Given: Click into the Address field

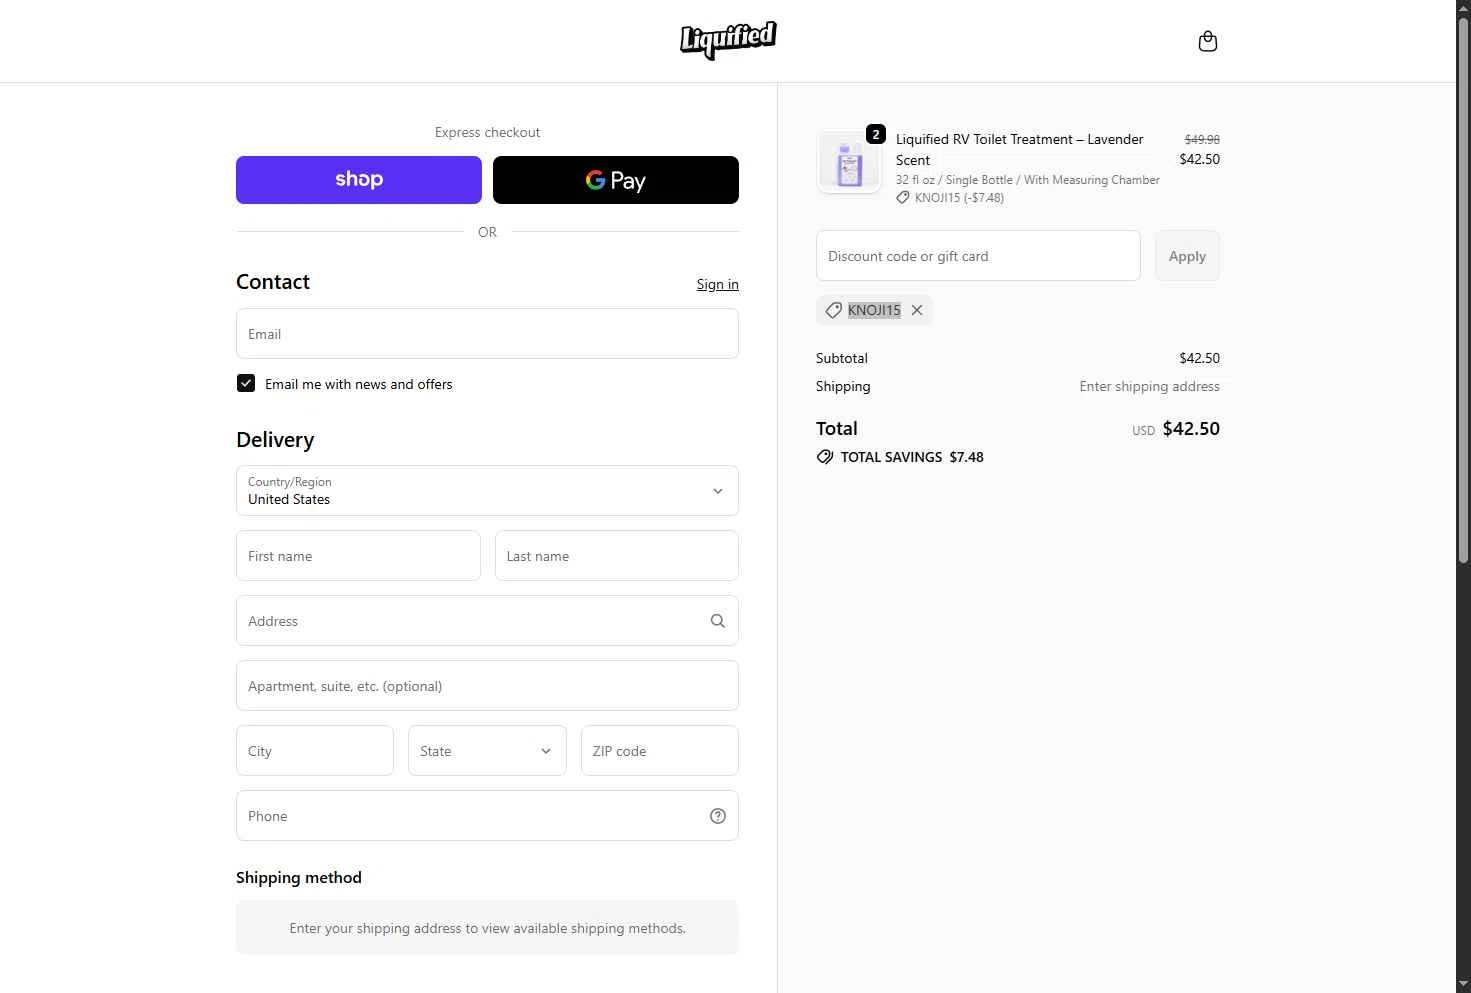Looking at the screenshot, I should 487,621.
